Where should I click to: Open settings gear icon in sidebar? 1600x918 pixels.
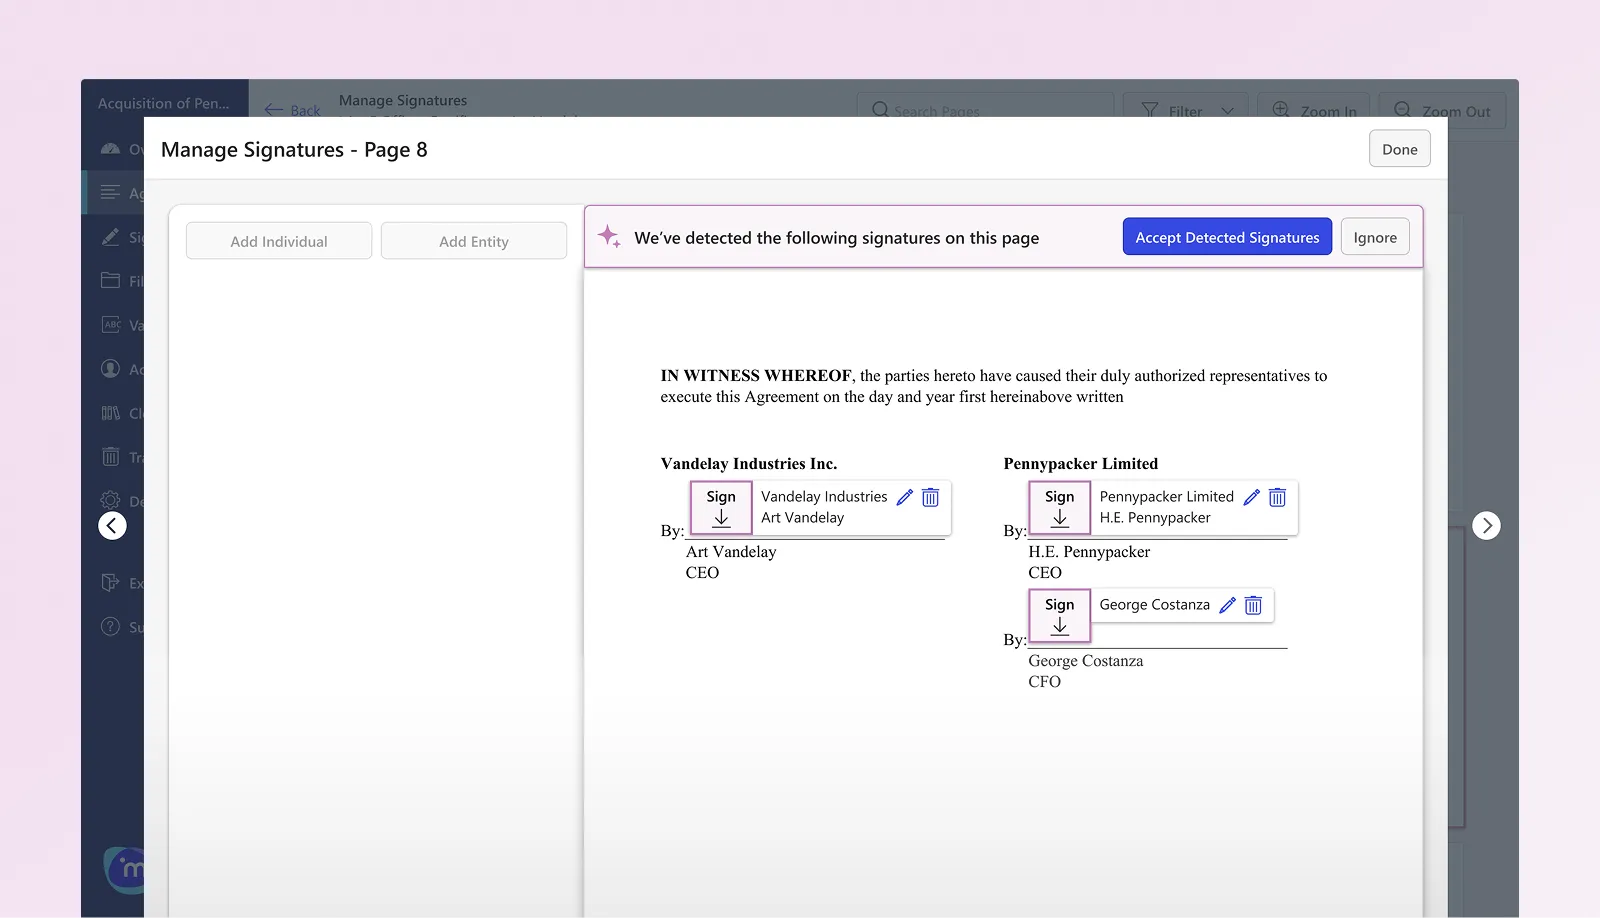111,500
